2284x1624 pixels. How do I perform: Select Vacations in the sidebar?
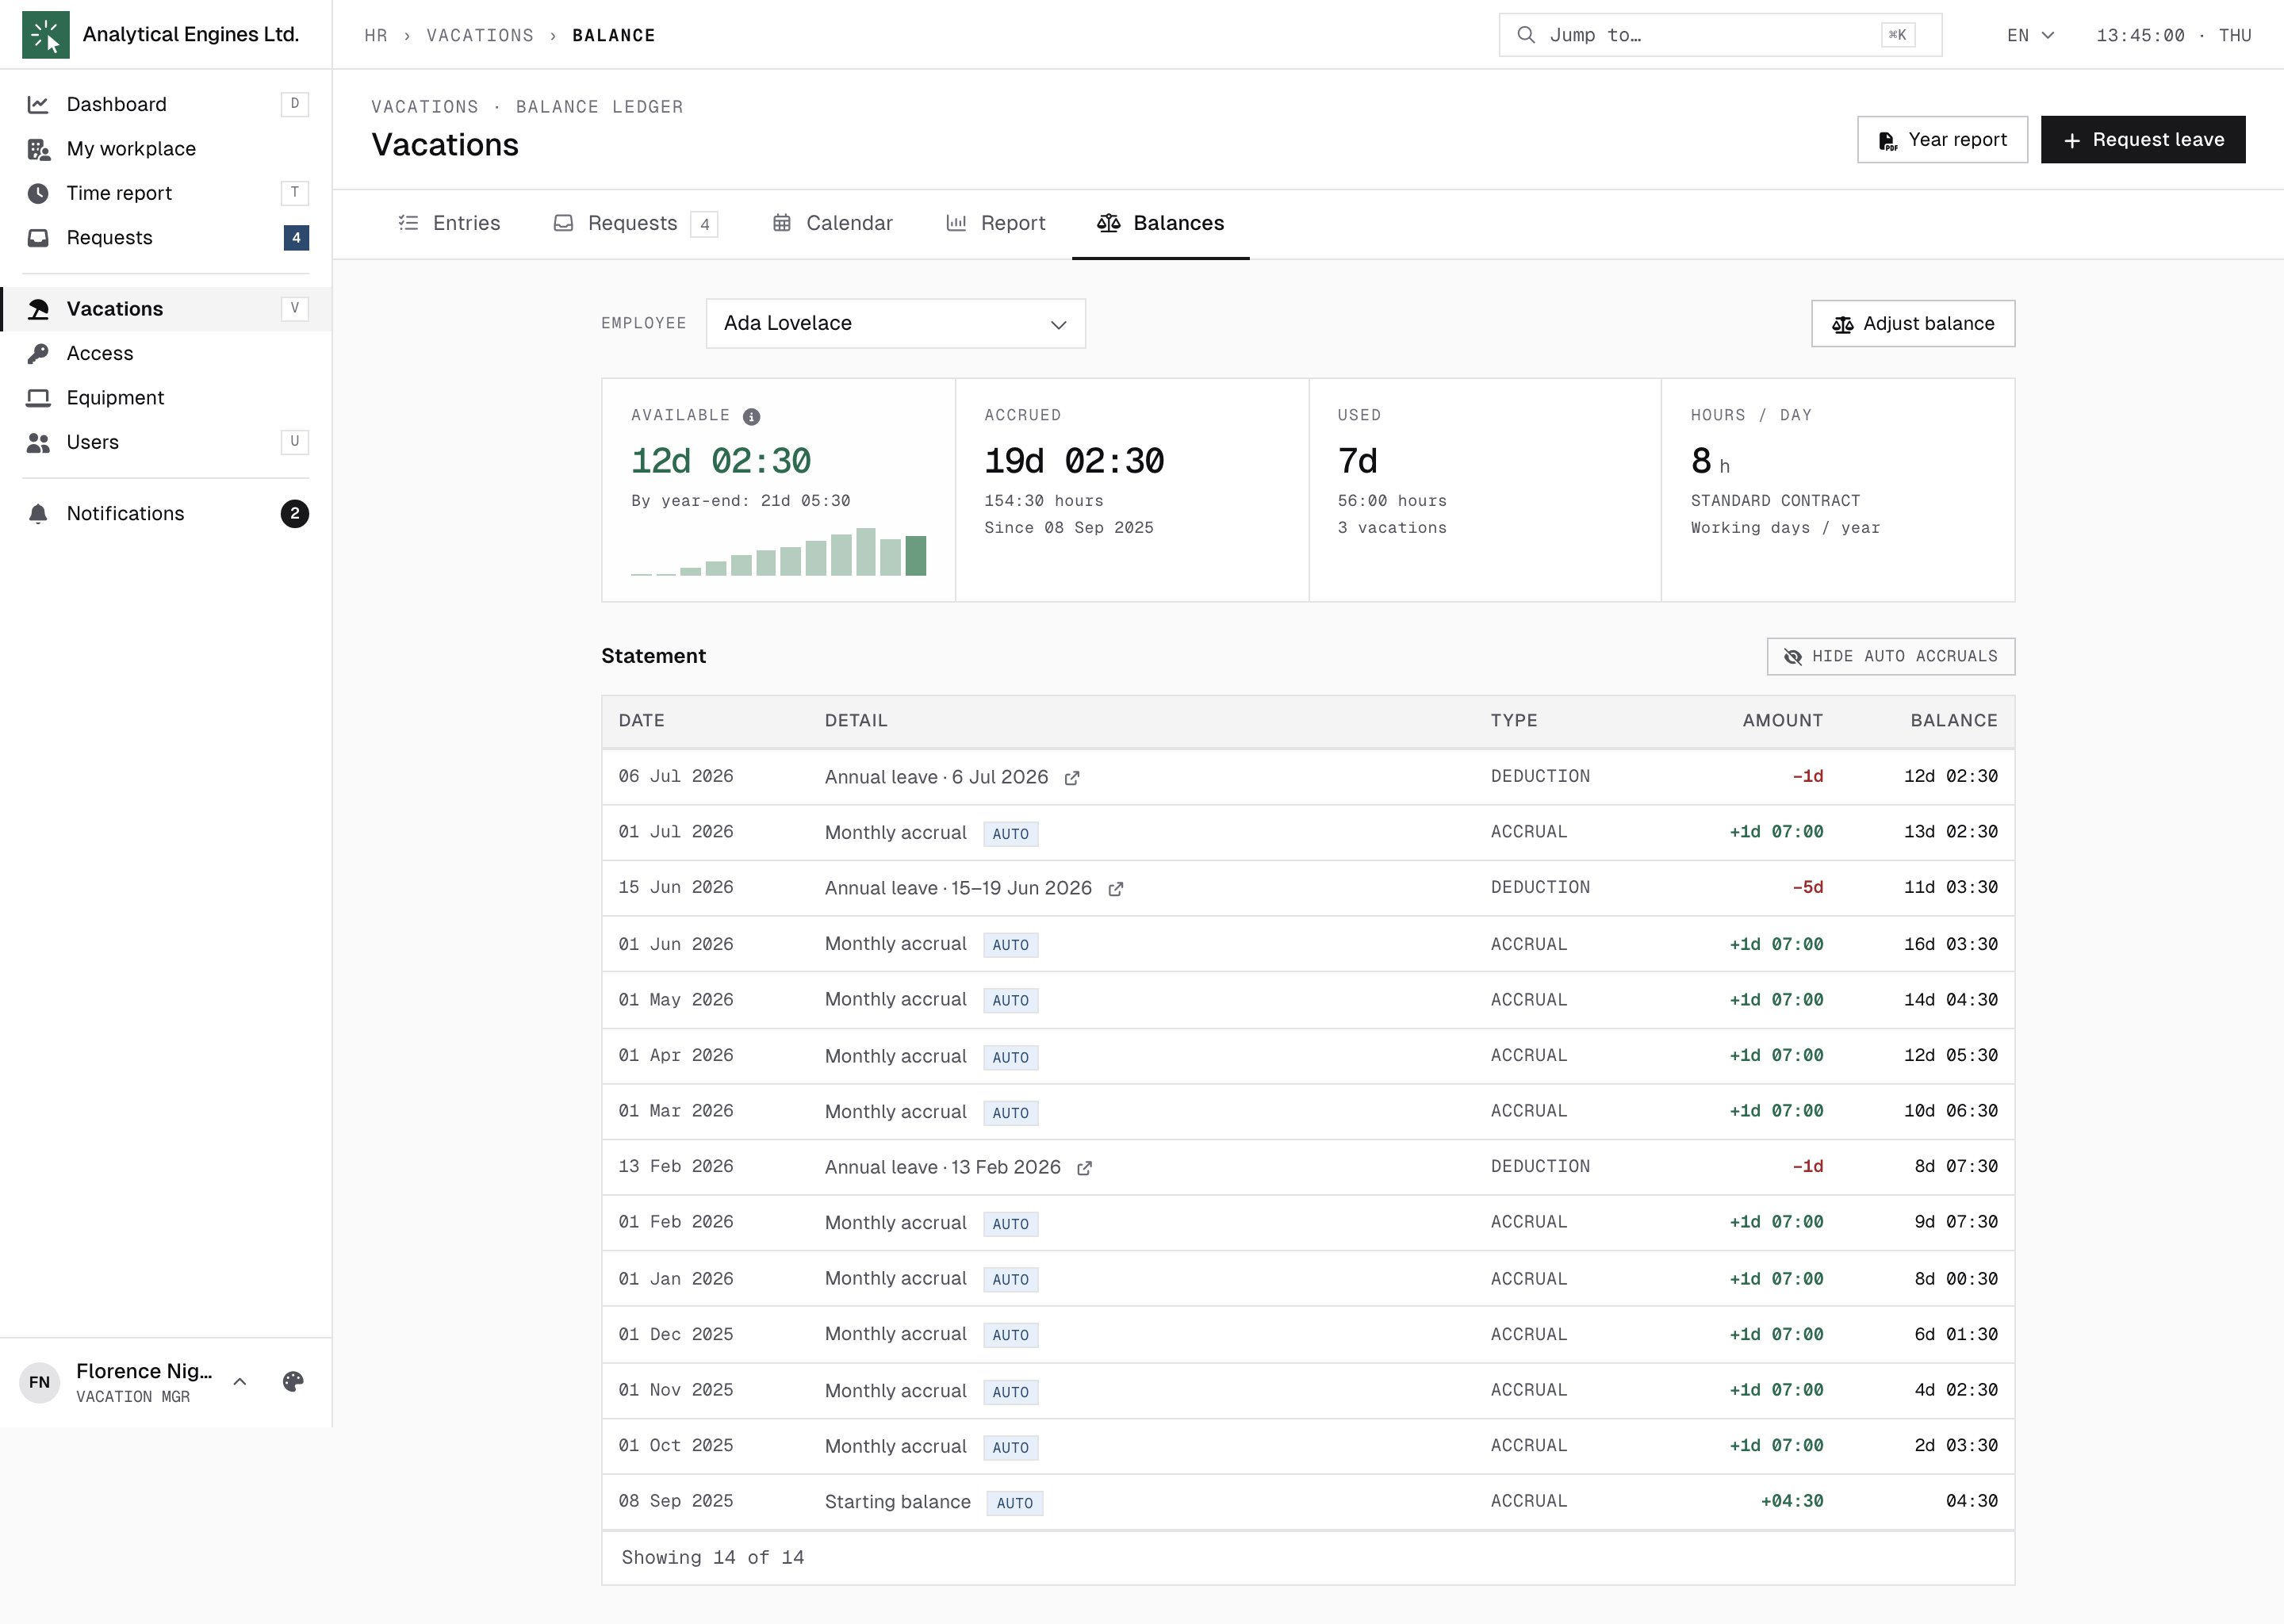166,309
